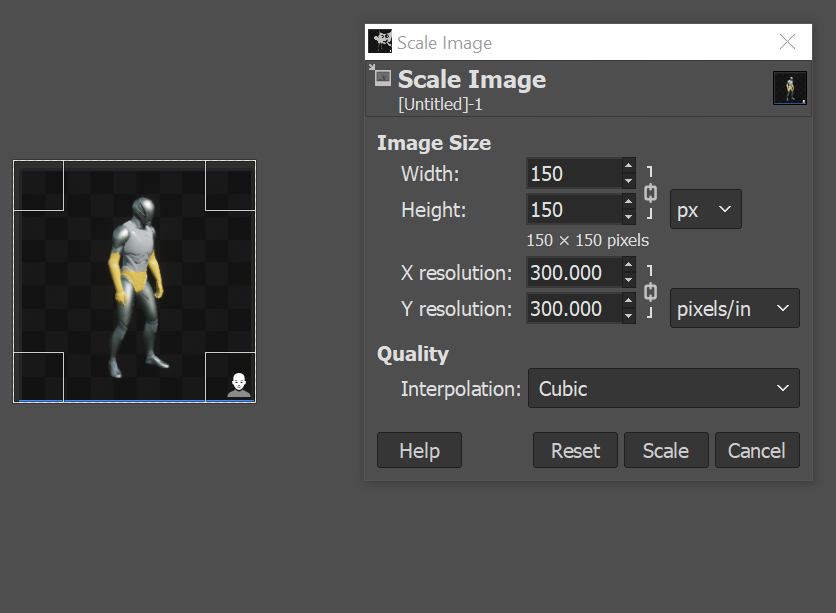Click the Width input field
This screenshot has width=836, height=613.
coord(572,174)
